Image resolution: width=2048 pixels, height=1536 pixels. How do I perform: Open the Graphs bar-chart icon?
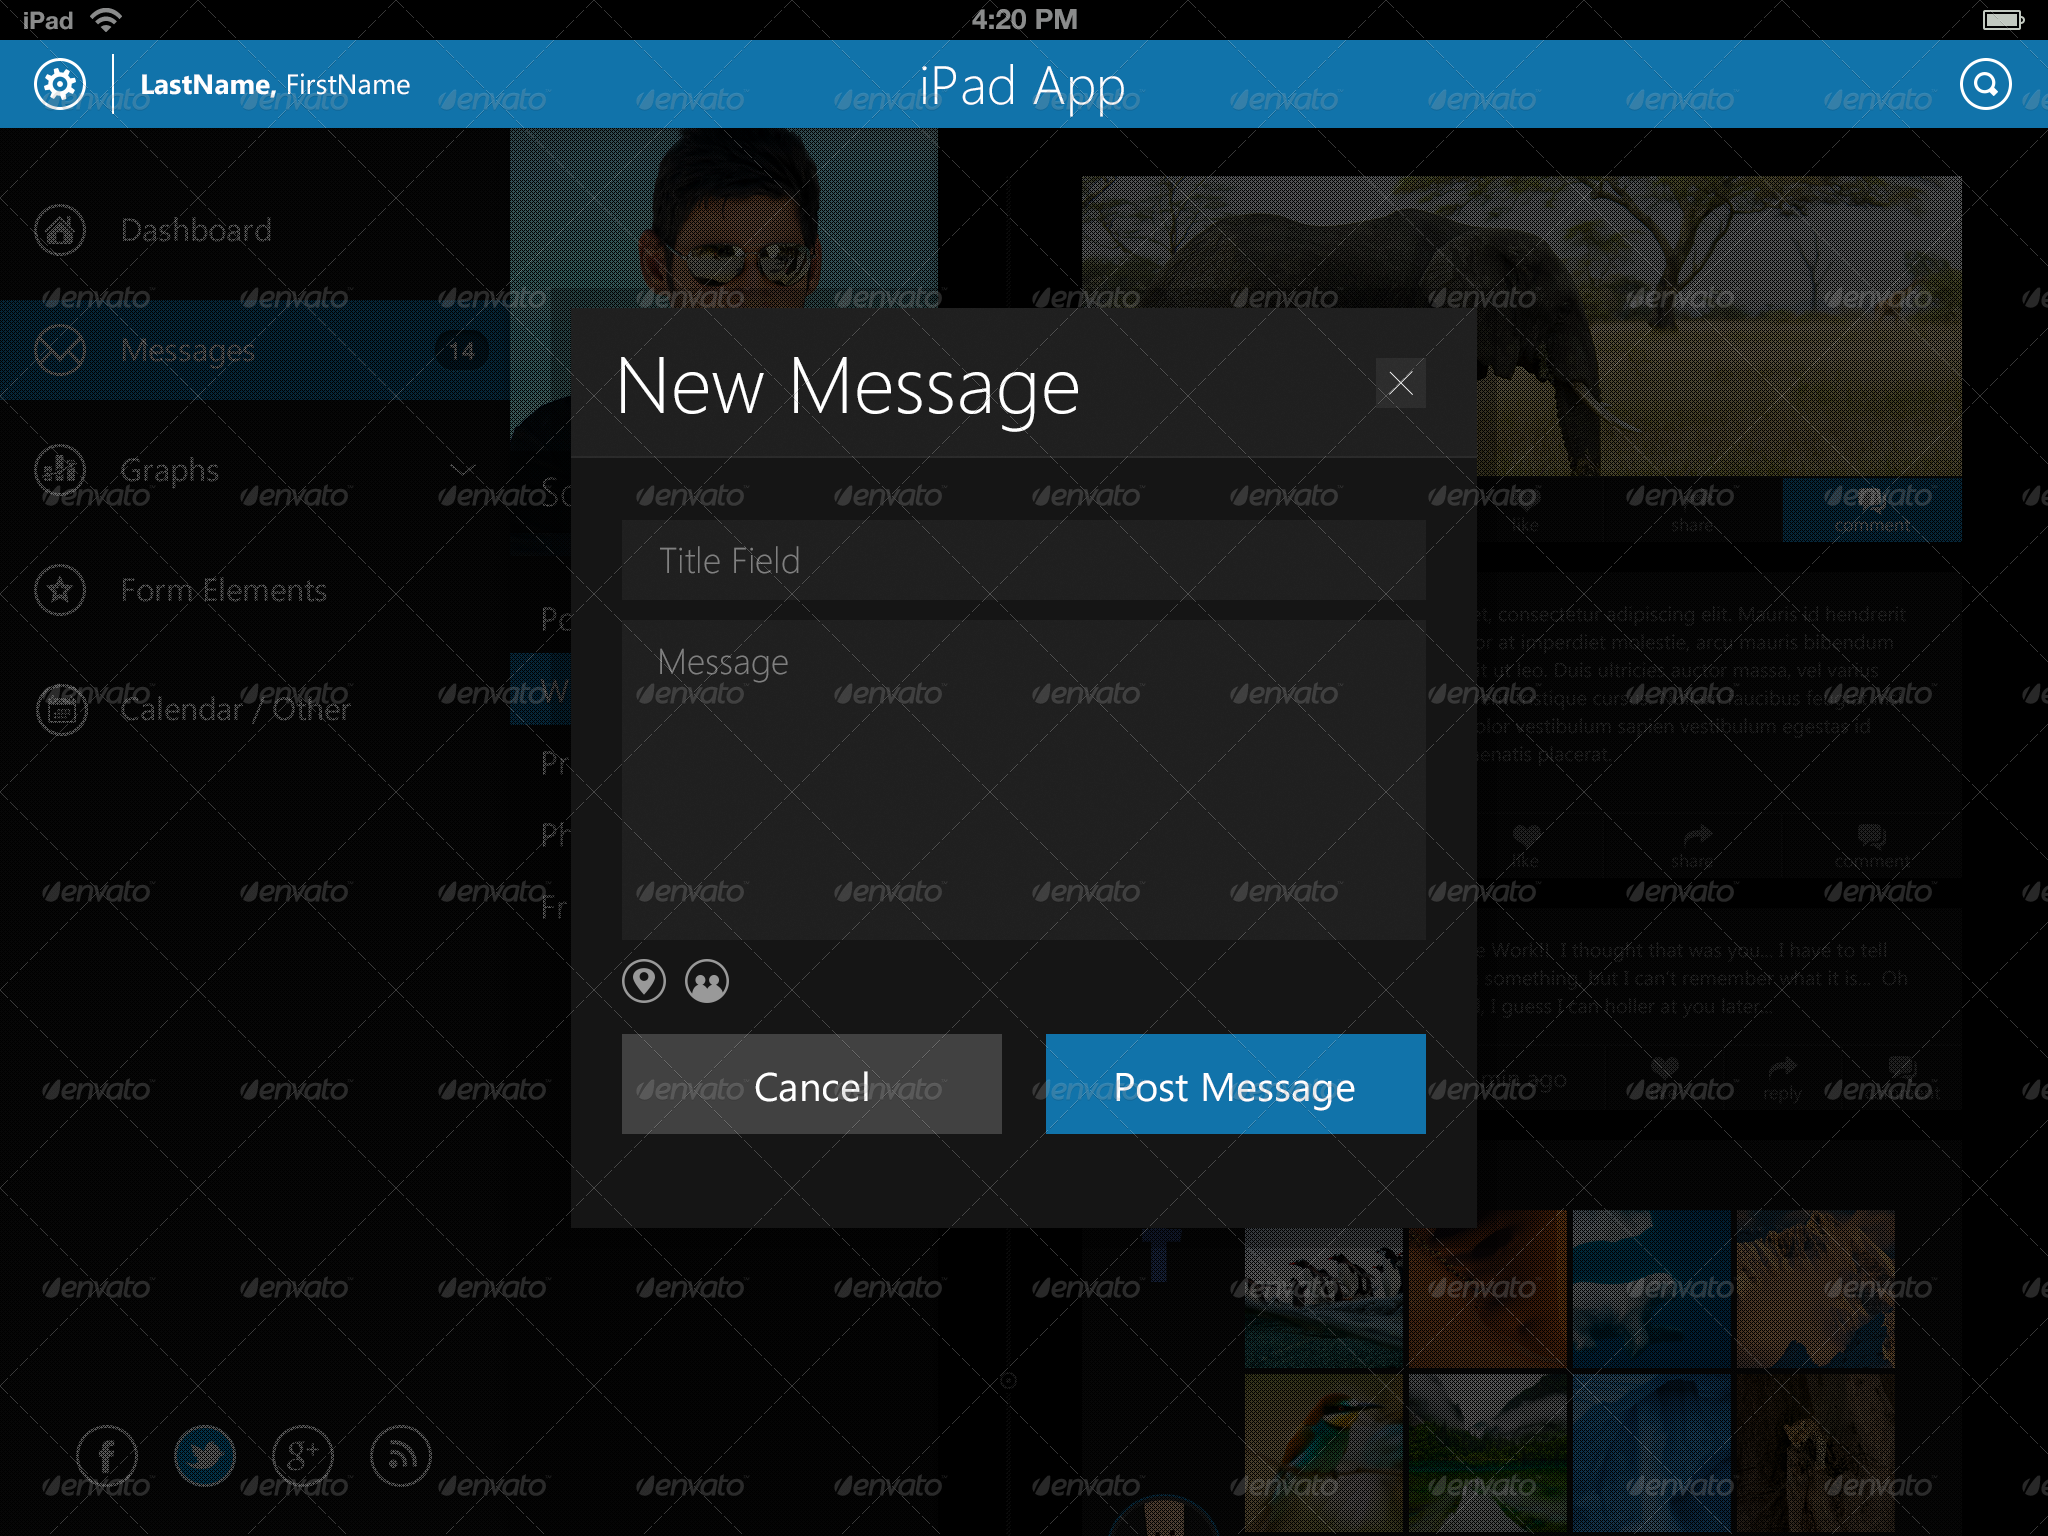59,470
